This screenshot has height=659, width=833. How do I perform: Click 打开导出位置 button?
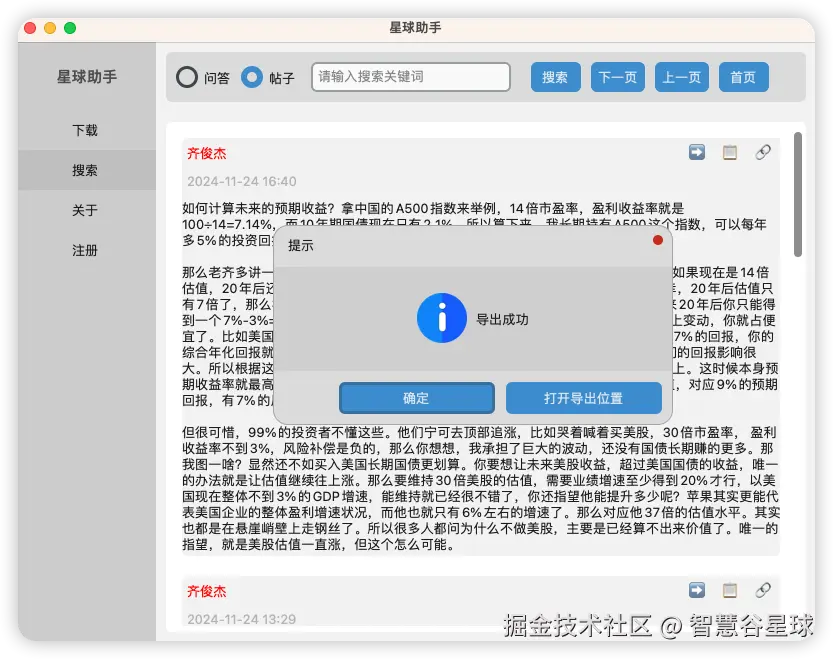point(583,398)
